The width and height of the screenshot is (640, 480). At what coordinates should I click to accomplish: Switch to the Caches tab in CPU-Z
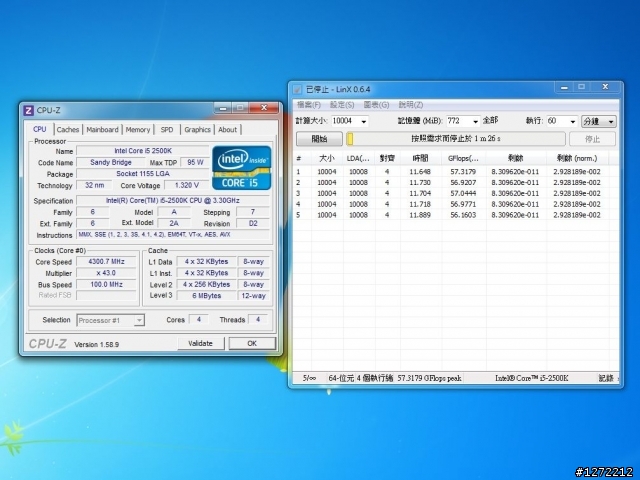click(68, 129)
